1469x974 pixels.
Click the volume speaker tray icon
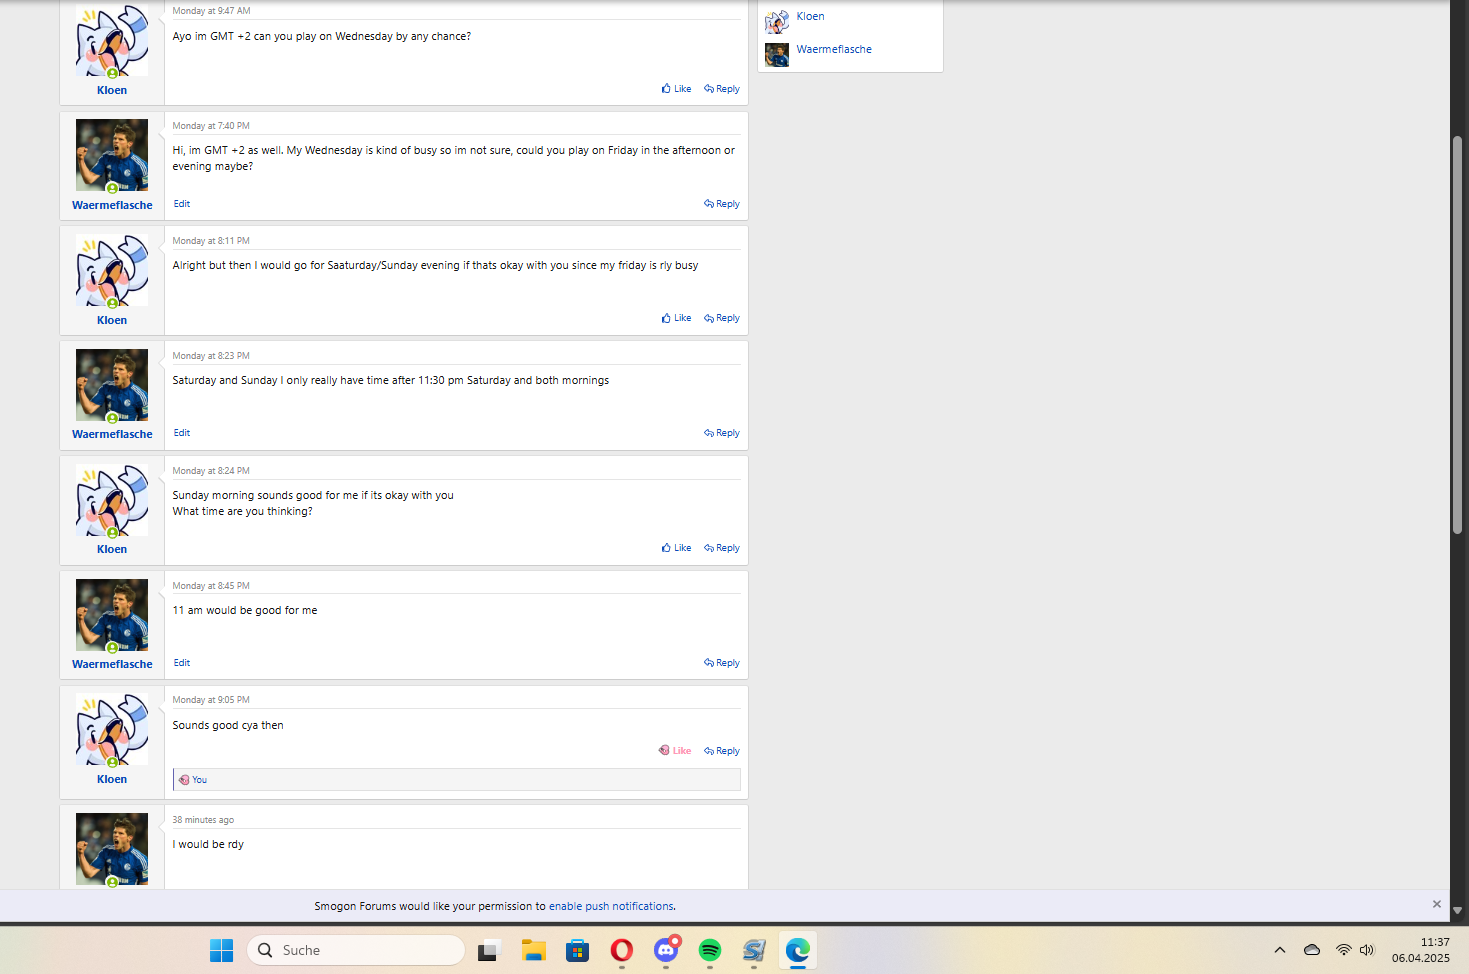[1367, 950]
